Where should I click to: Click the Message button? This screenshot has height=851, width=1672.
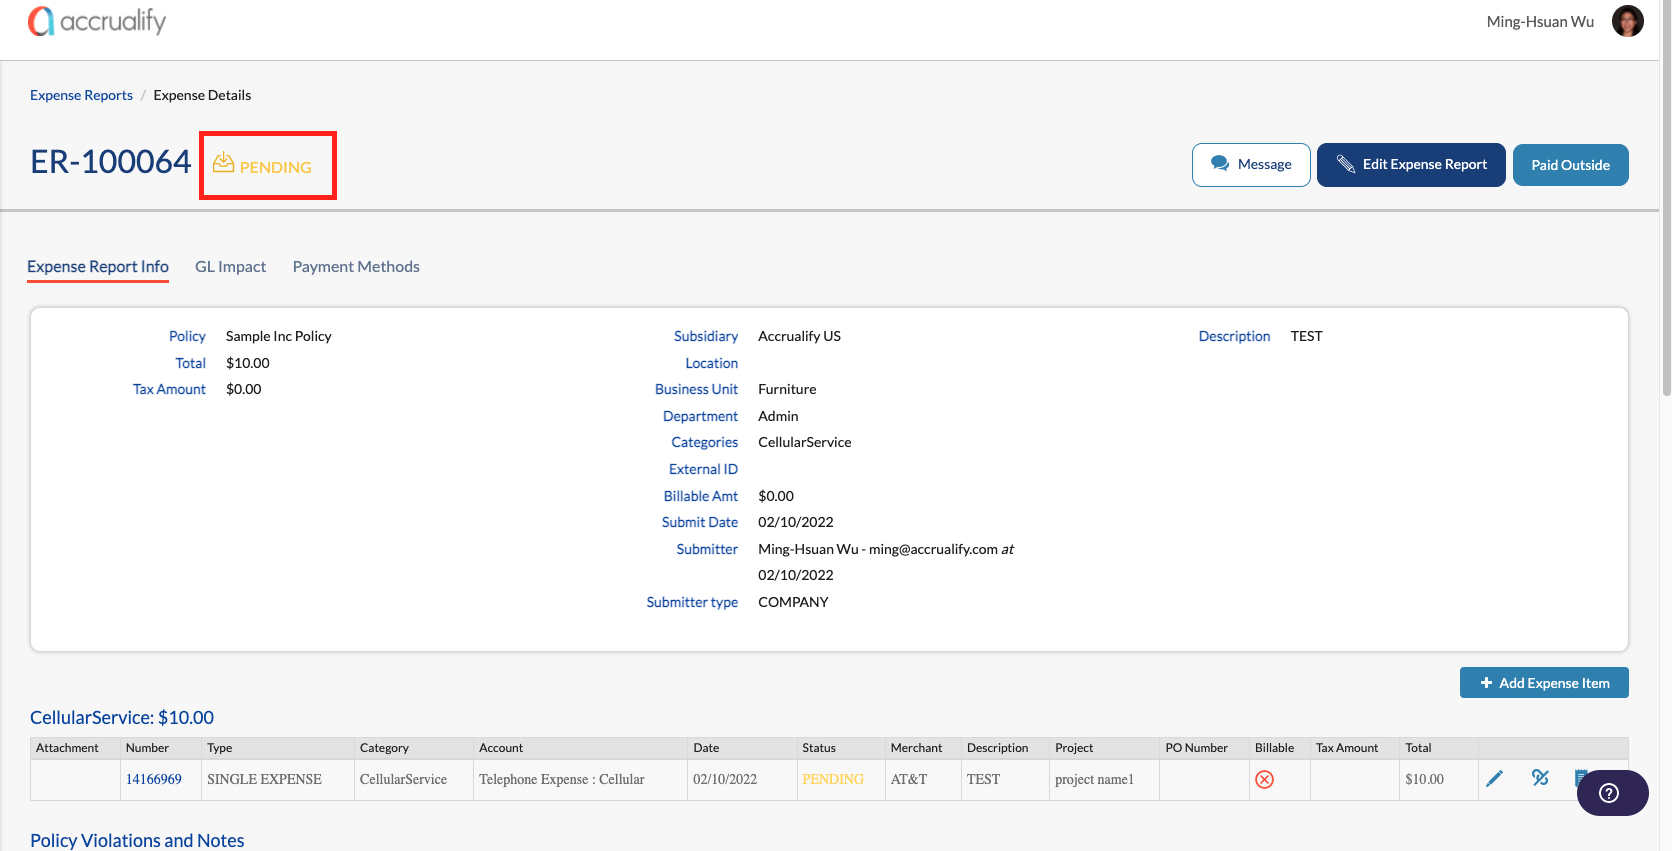(x=1250, y=165)
